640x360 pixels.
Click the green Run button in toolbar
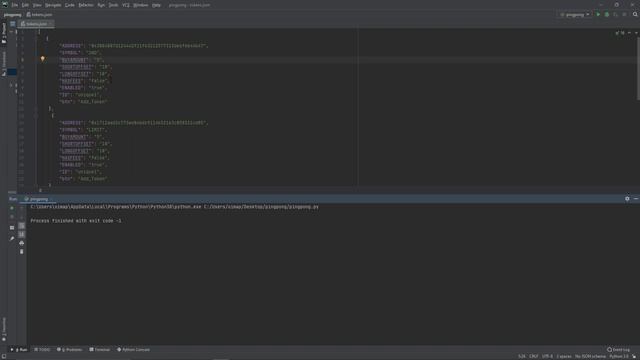[598, 15]
